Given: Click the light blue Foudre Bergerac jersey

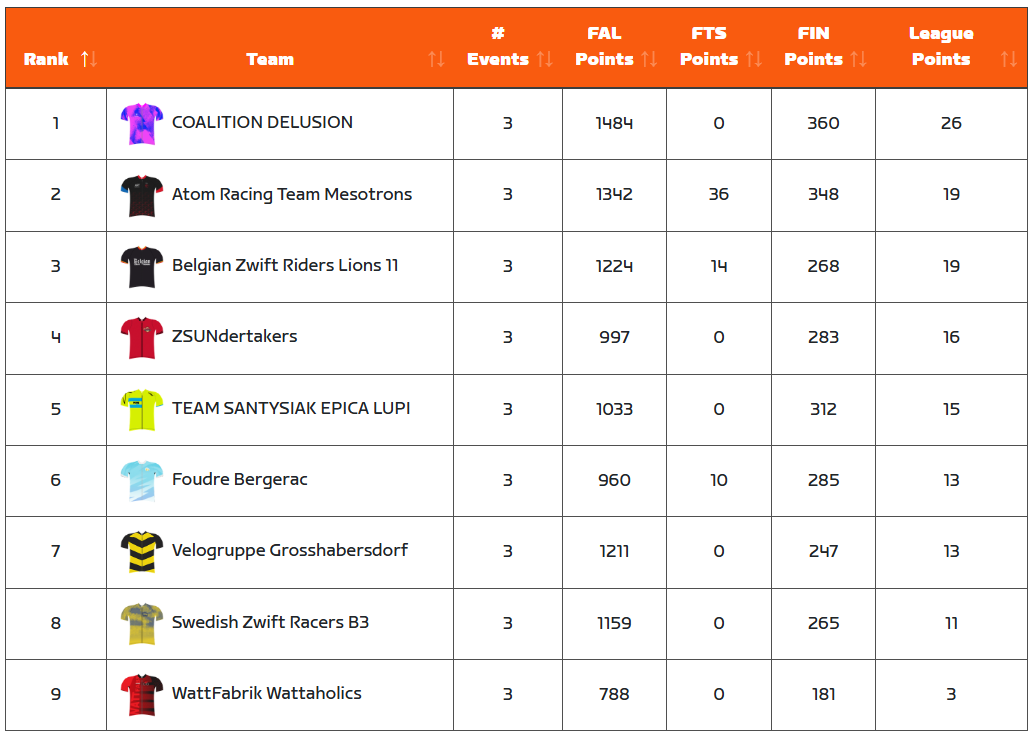Looking at the screenshot, I should pyautogui.click(x=141, y=481).
